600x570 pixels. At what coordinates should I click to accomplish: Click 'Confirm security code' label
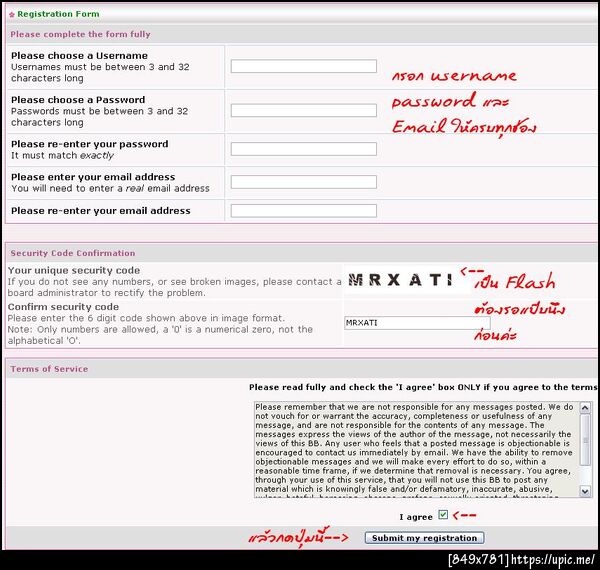[x=63, y=307]
